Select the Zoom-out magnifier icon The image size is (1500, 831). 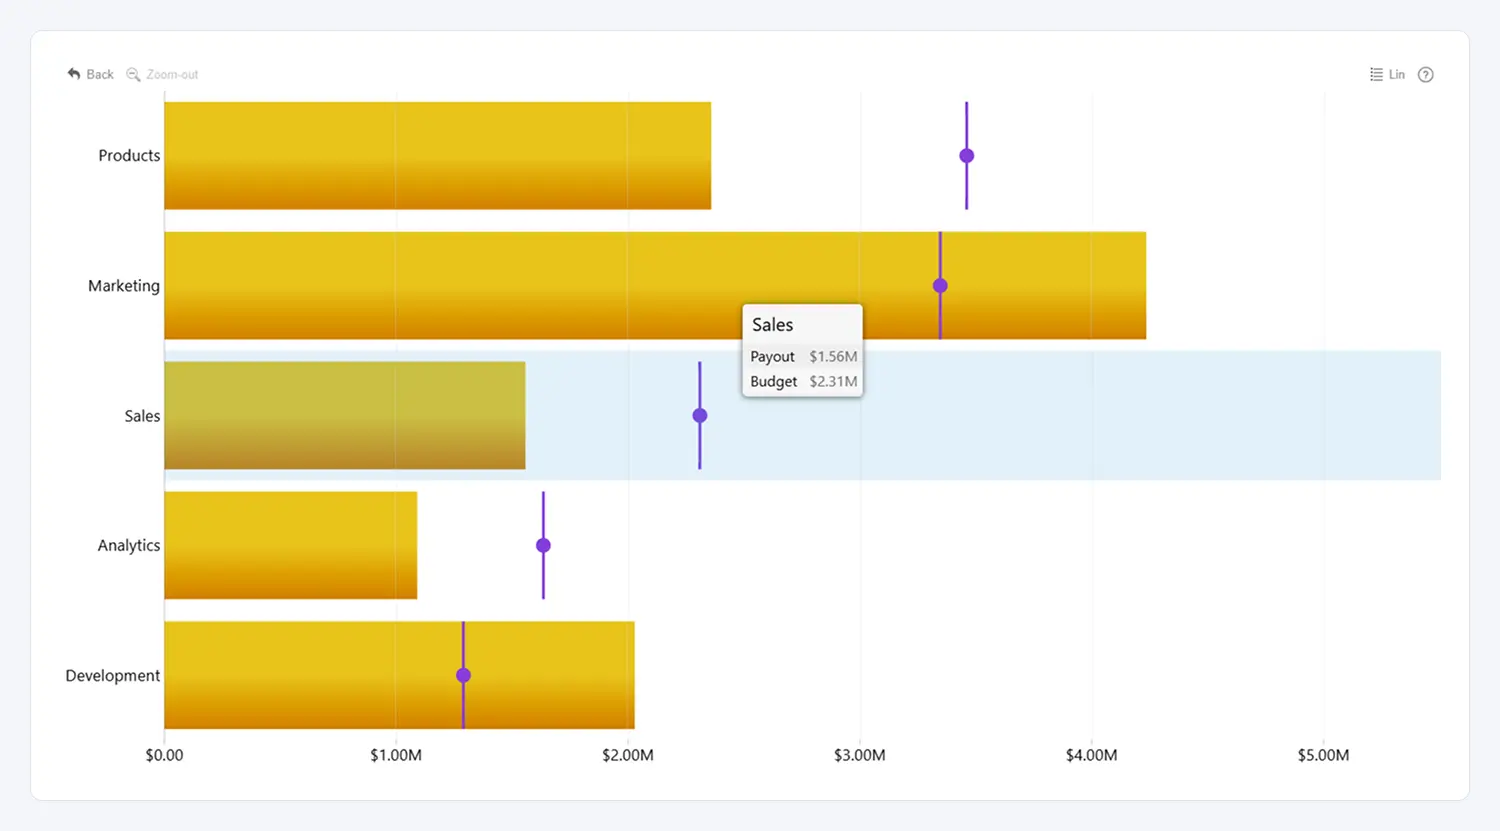pyautogui.click(x=132, y=74)
